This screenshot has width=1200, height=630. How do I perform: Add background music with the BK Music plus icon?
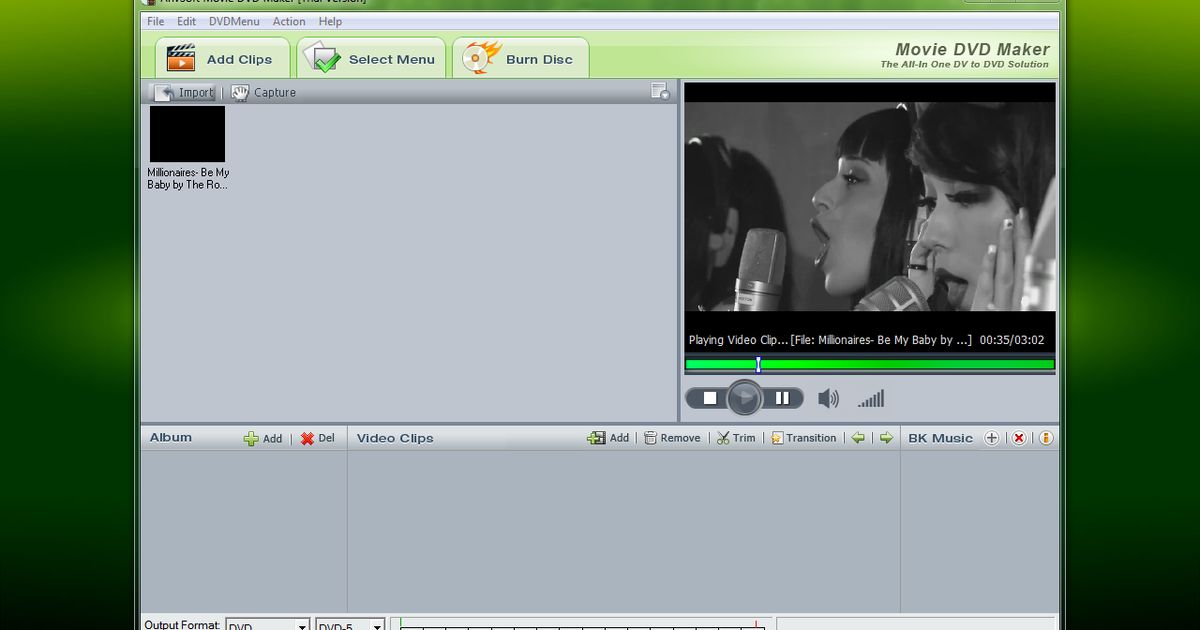(992, 438)
